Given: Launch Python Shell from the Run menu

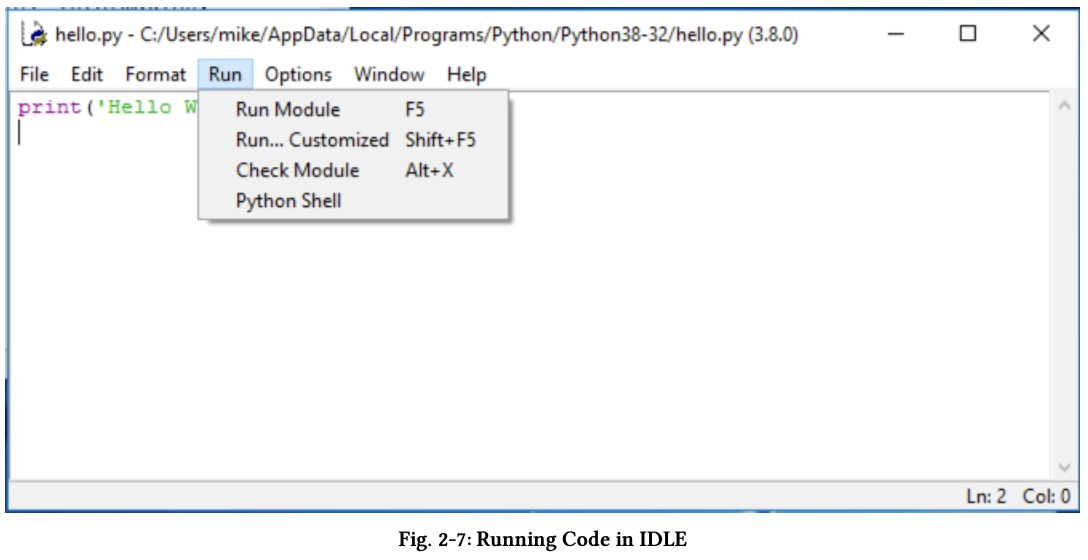Looking at the screenshot, I should tap(288, 201).
